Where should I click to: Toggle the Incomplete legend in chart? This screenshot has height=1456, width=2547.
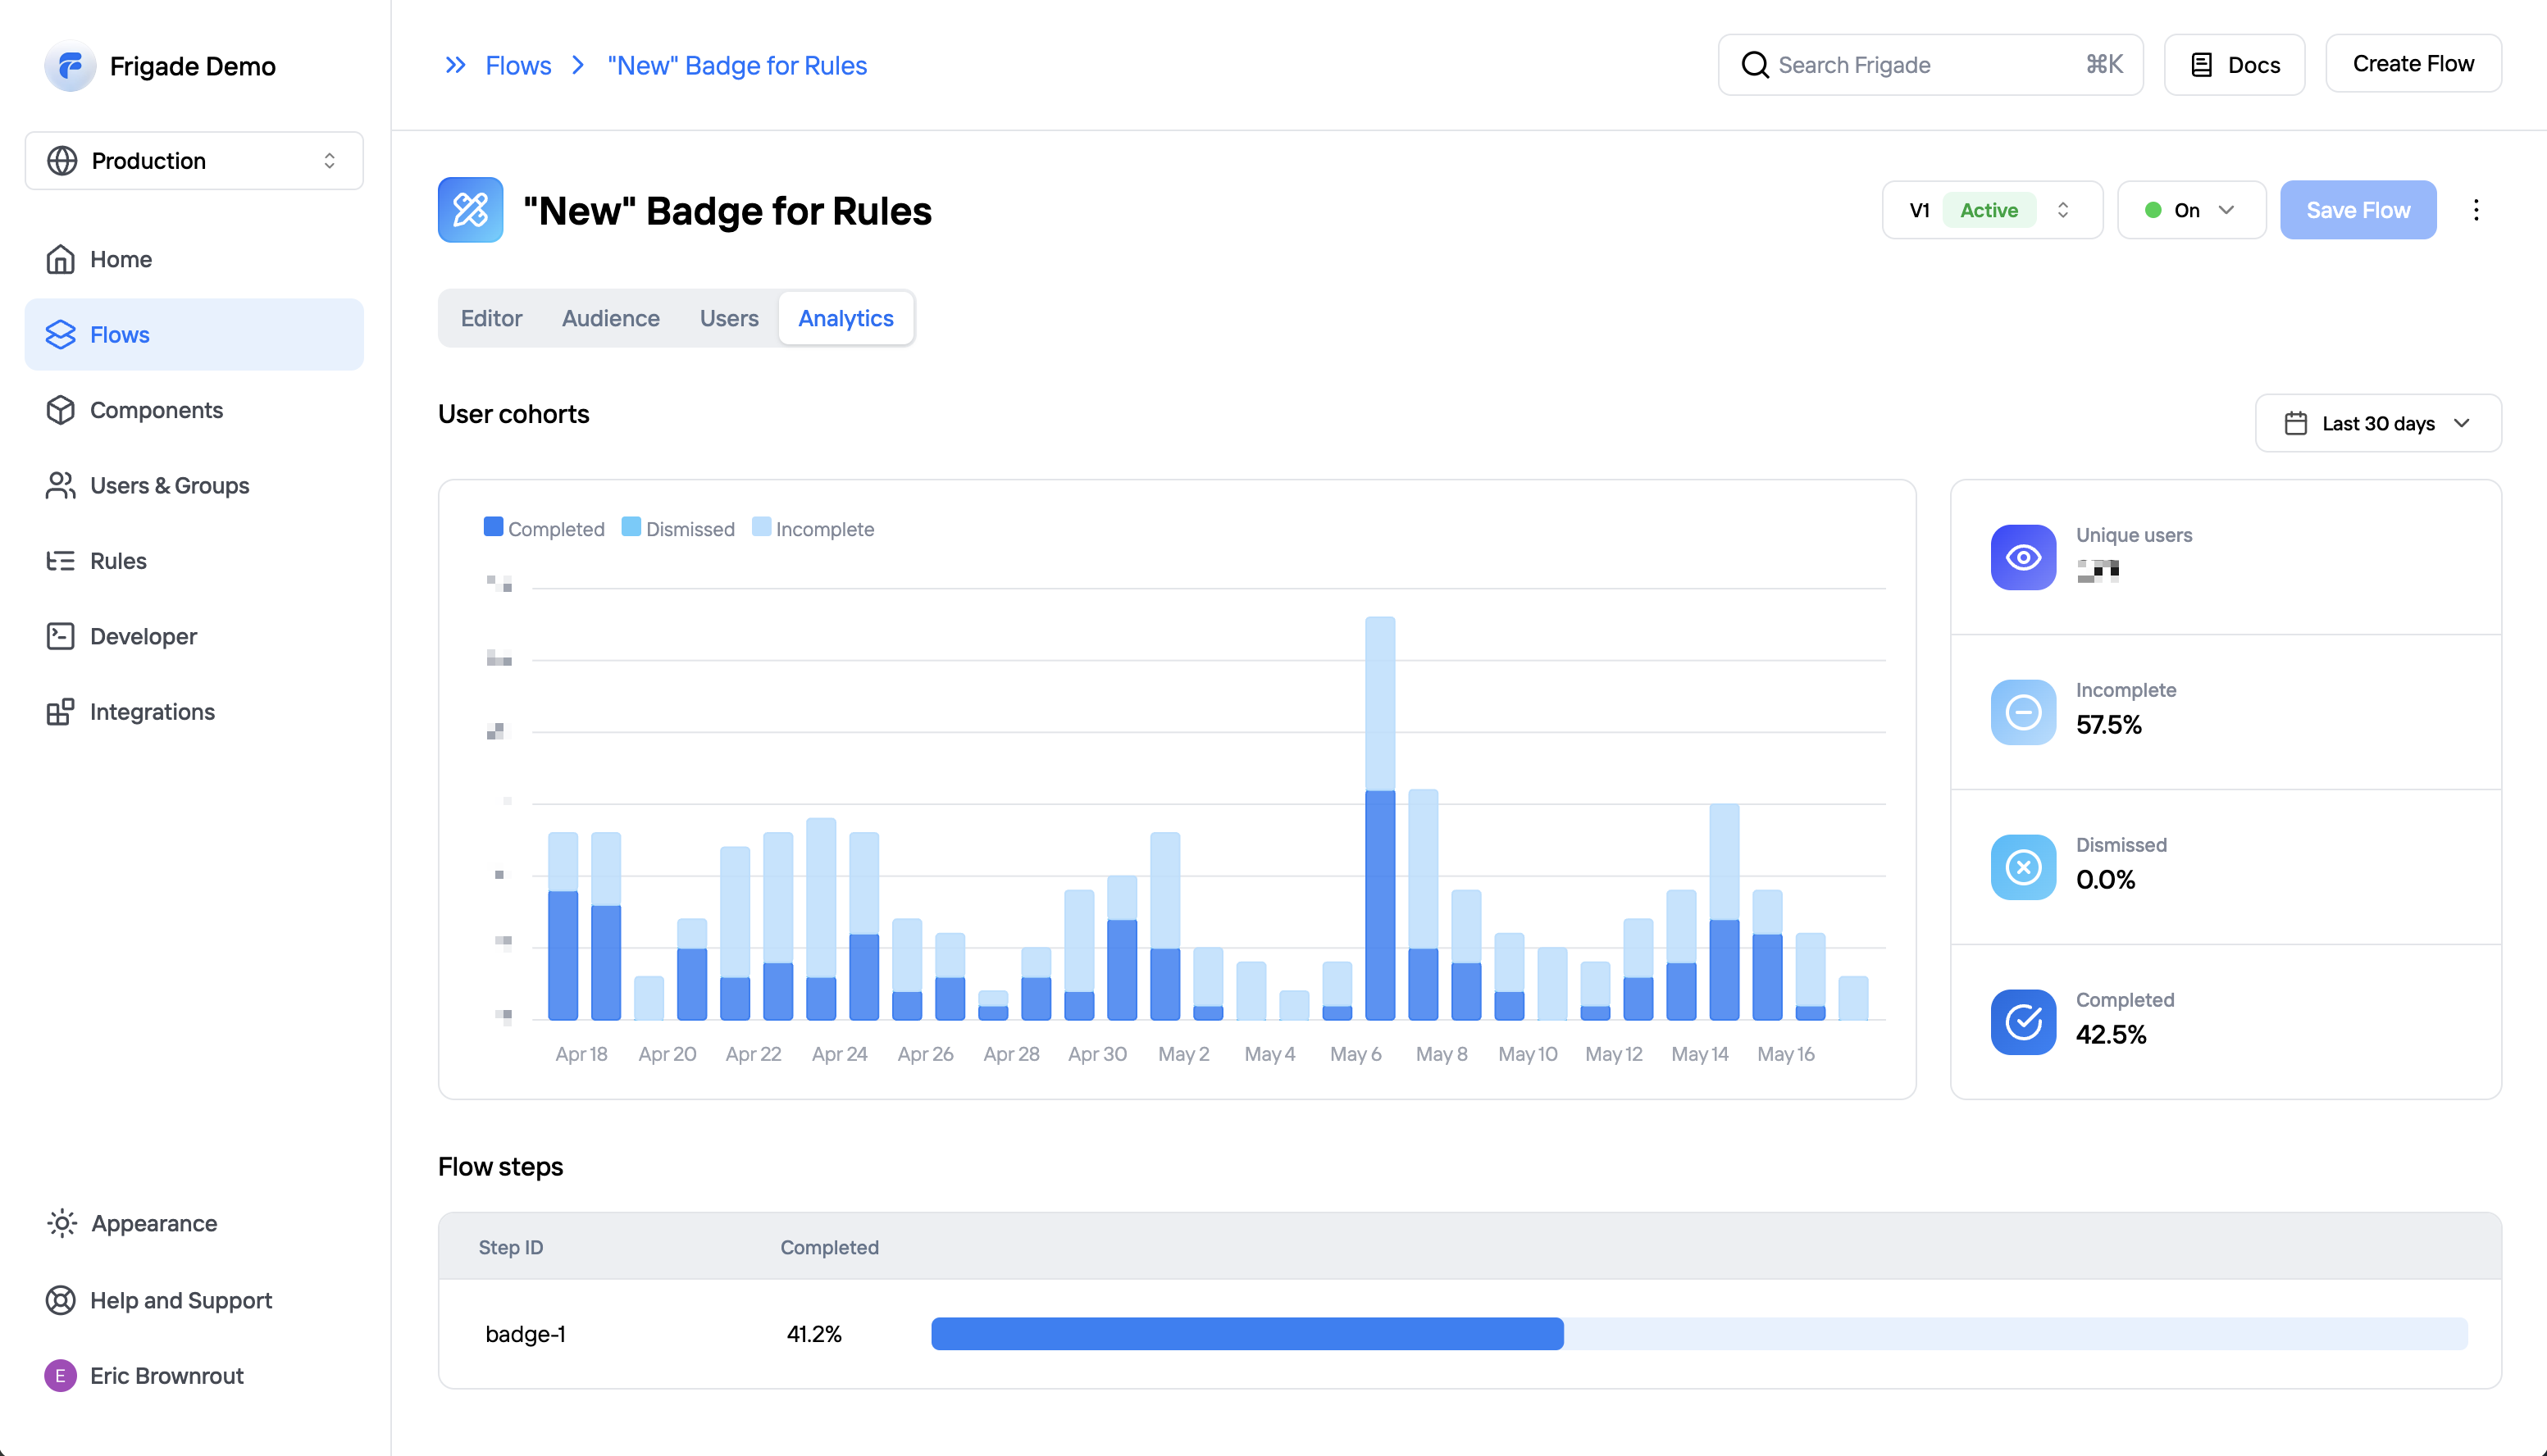coord(813,528)
